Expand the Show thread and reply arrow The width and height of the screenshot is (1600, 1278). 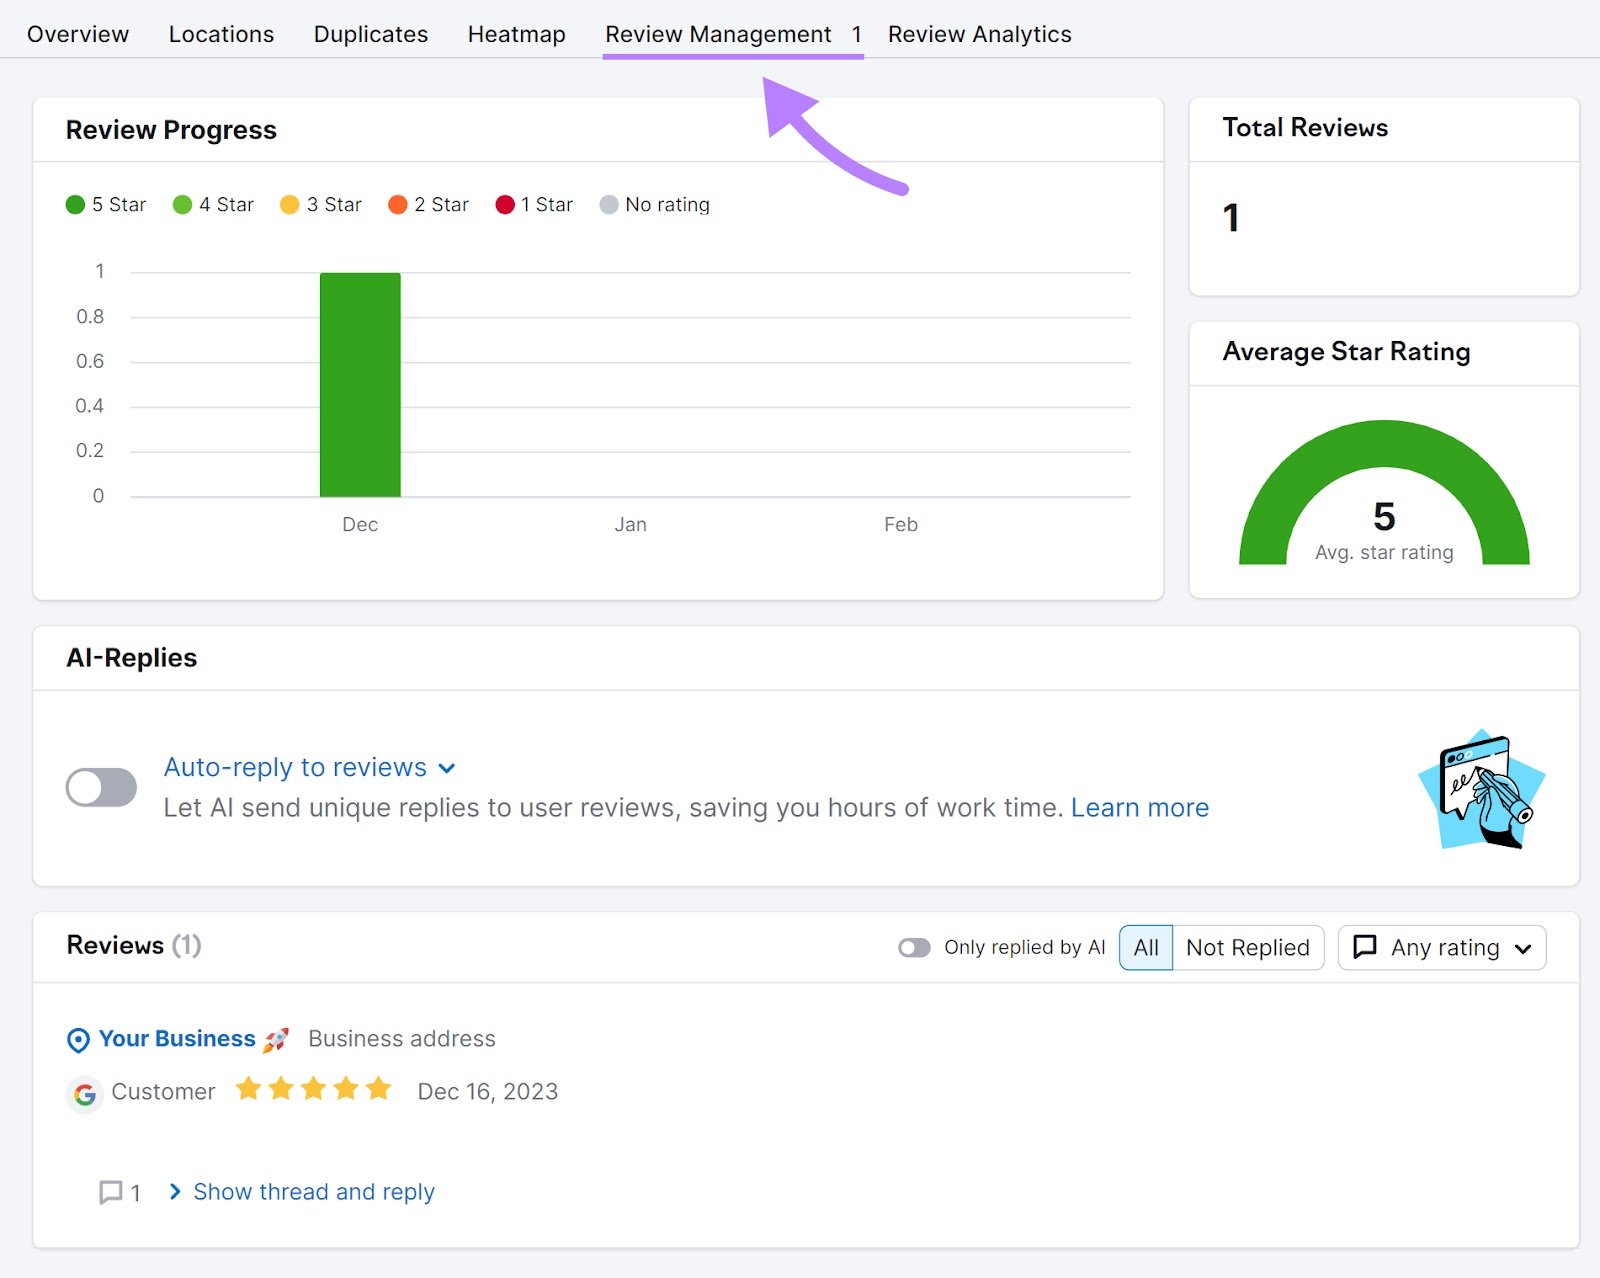coord(175,1191)
